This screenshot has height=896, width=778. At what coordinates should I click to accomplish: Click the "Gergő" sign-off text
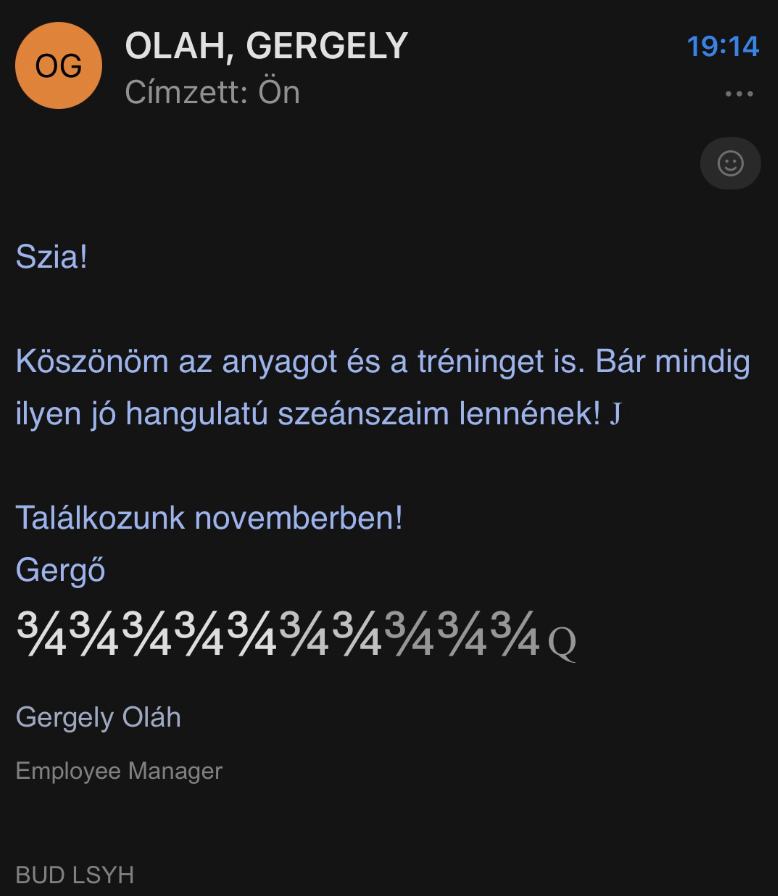[x=60, y=570]
